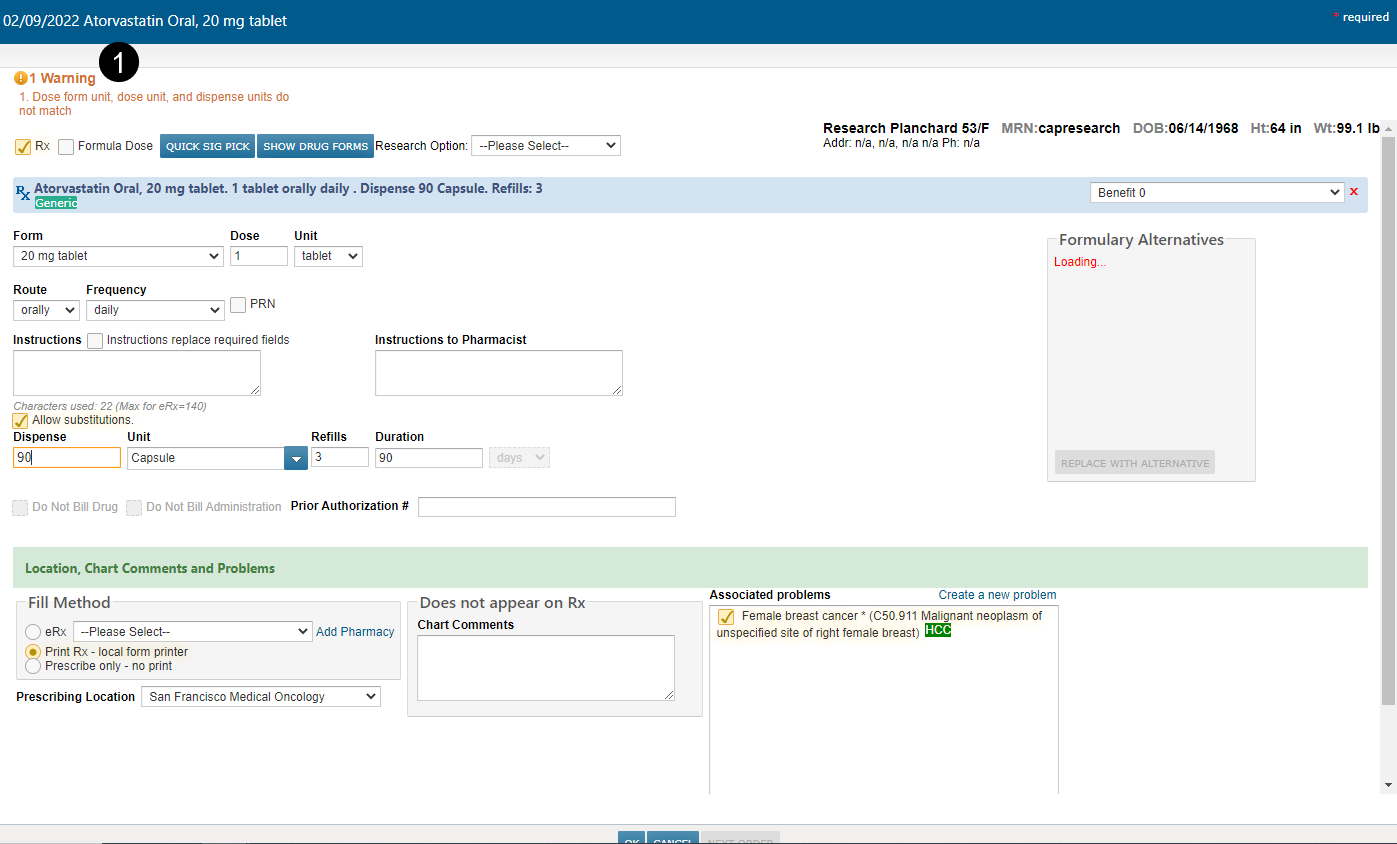Open the Prescribing Location dropdown
Screen dimensions: 1397x844
(x=260, y=697)
